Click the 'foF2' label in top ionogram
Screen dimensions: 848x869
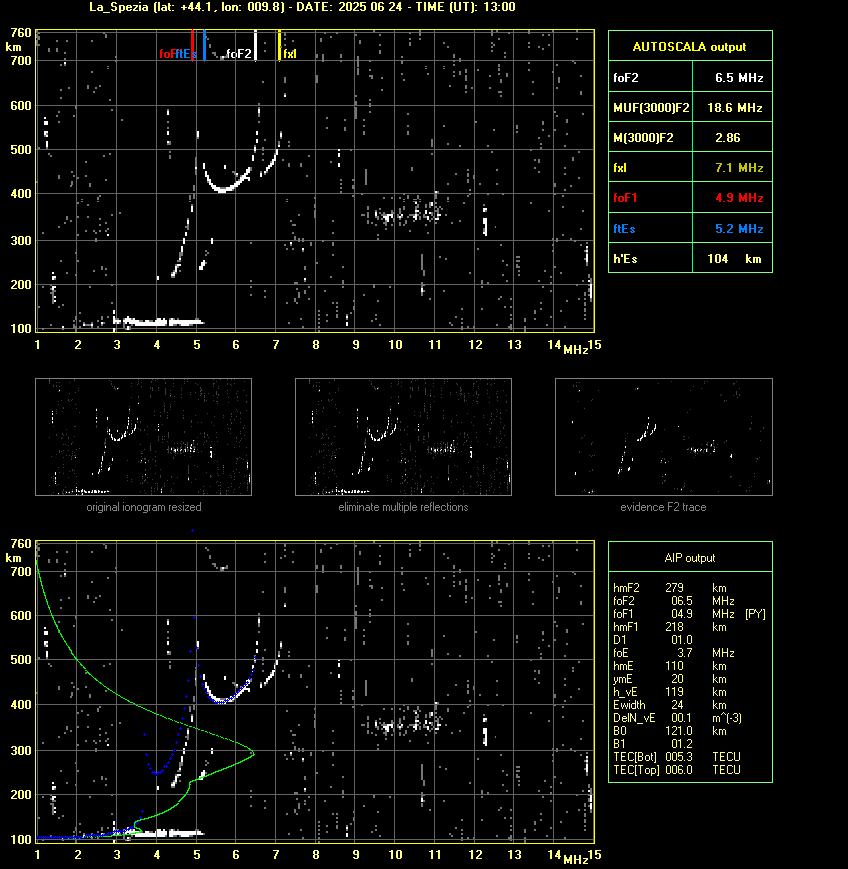pyautogui.click(x=239, y=54)
